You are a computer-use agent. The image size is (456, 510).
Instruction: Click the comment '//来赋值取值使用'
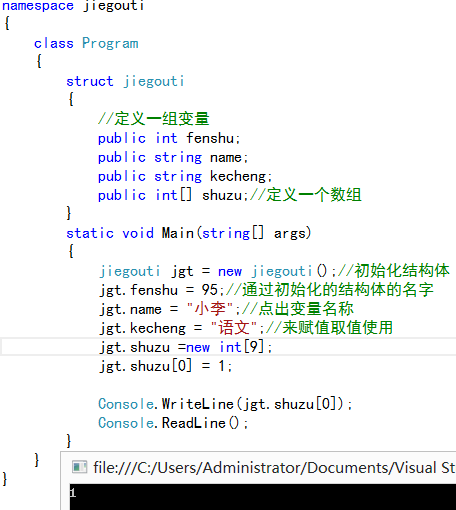tap(329, 328)
